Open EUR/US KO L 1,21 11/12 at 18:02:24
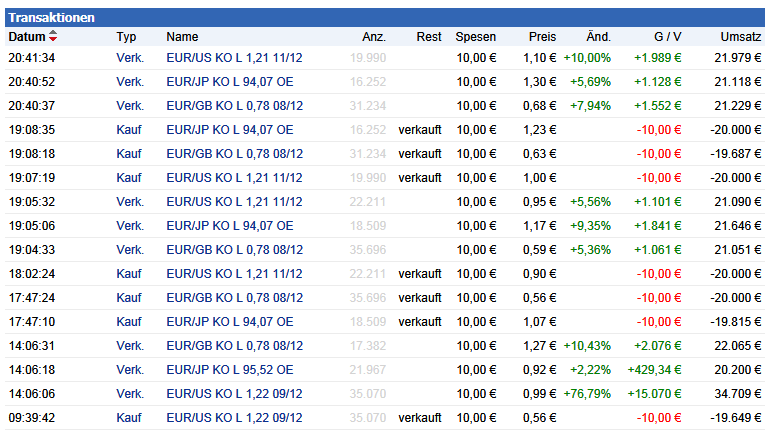The image size is (772, 431). (x=234, y=274)
